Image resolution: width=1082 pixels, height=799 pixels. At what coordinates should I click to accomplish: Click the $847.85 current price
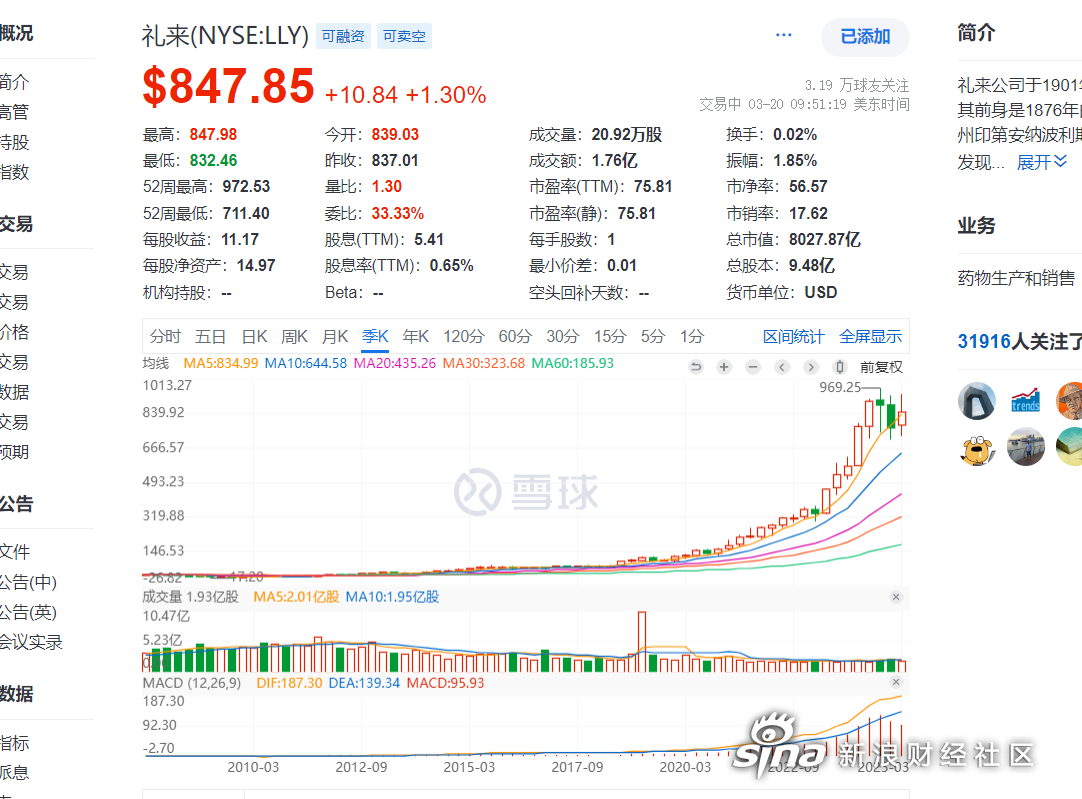pyautogui.click(x=228, y=87)
